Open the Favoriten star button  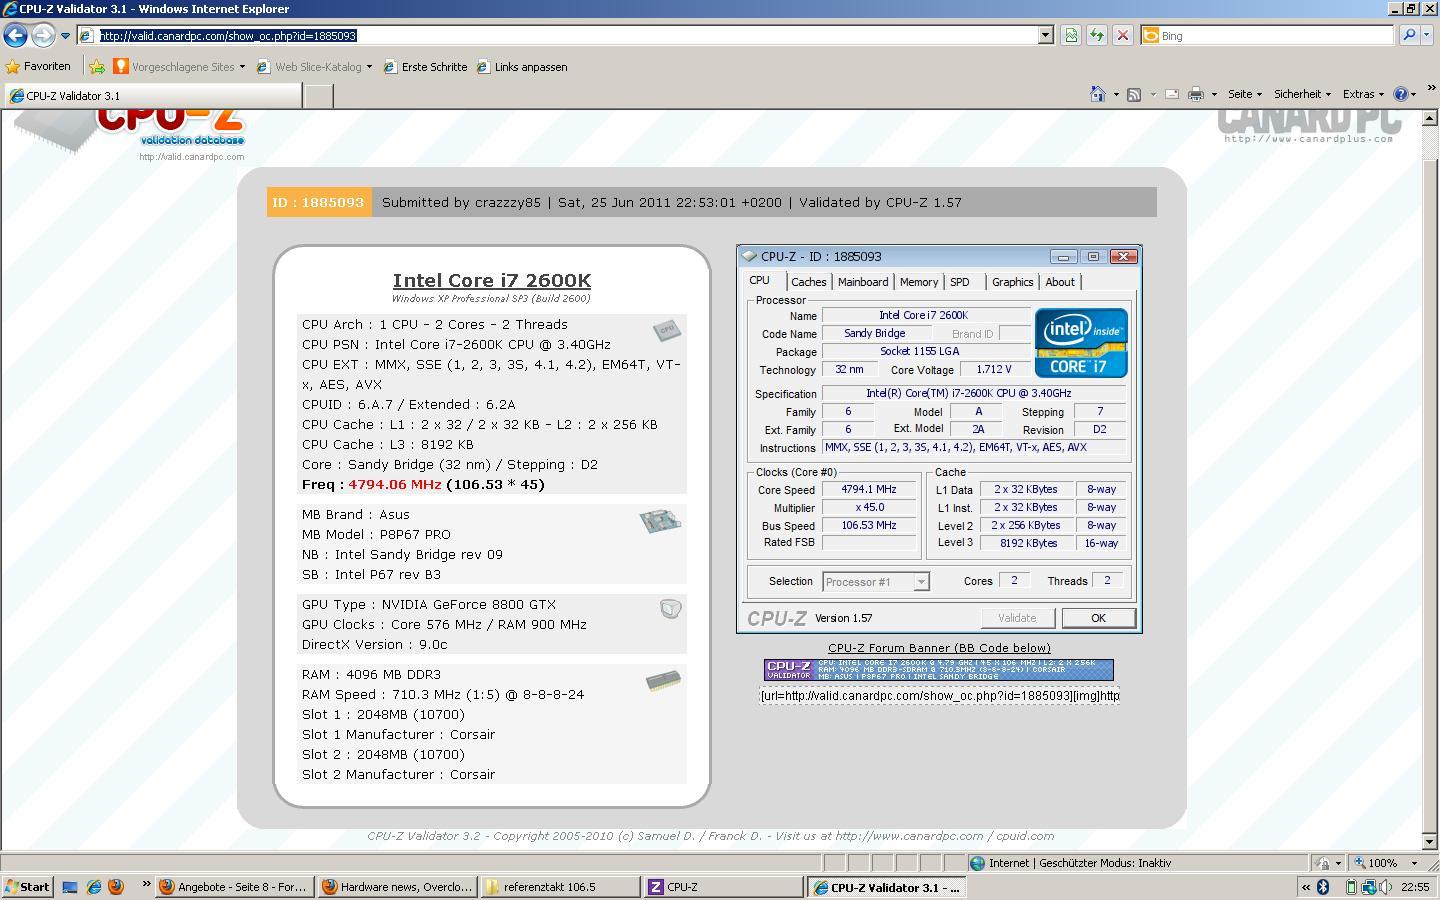38,67
